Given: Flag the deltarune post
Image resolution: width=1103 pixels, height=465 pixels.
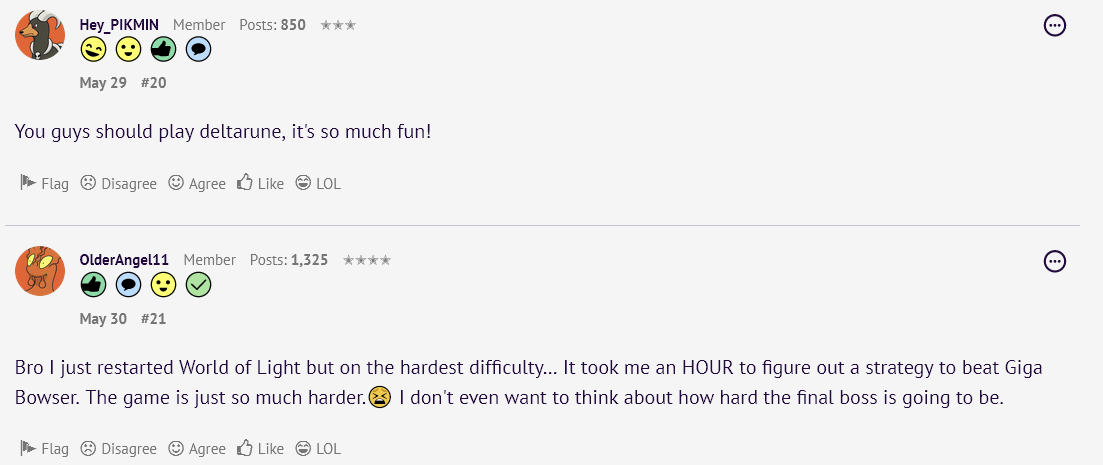Looking at the screenshot, I should pyautogui.click(x=45, y=184).
